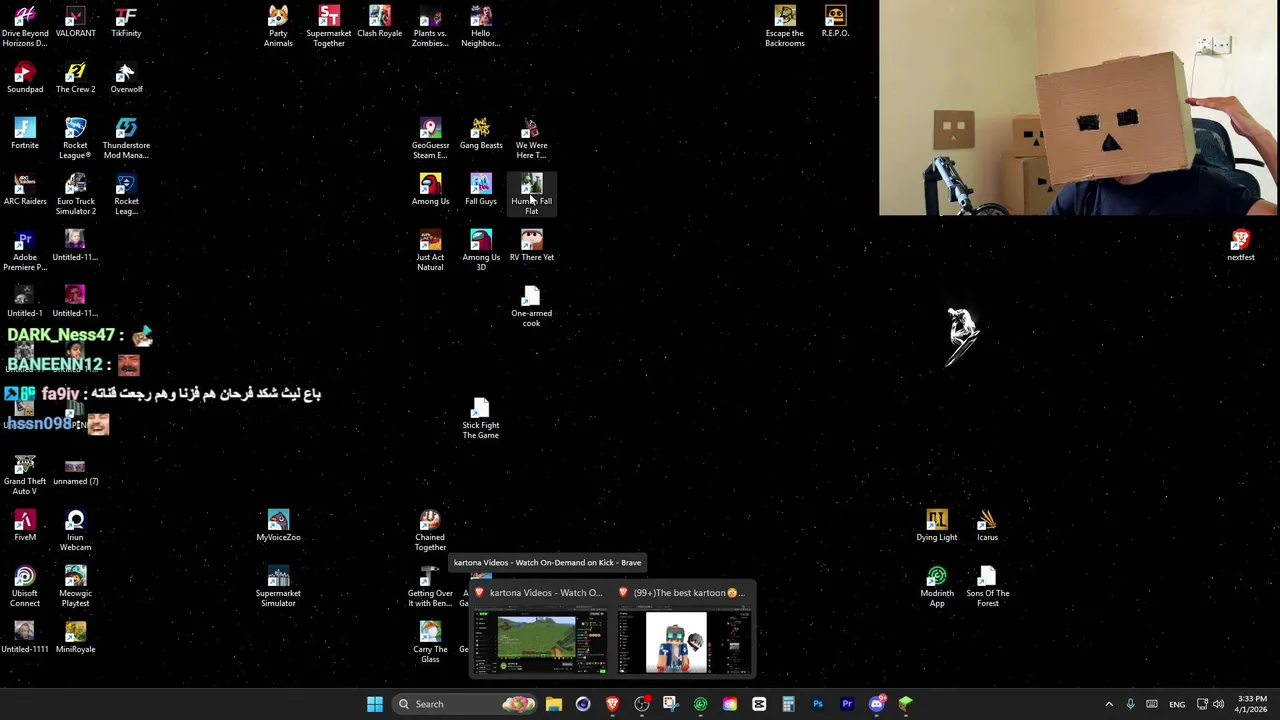Screen dimensions: 1280x720
Task: Select Just Act Natural icon
Action: (x=430, y=251)
